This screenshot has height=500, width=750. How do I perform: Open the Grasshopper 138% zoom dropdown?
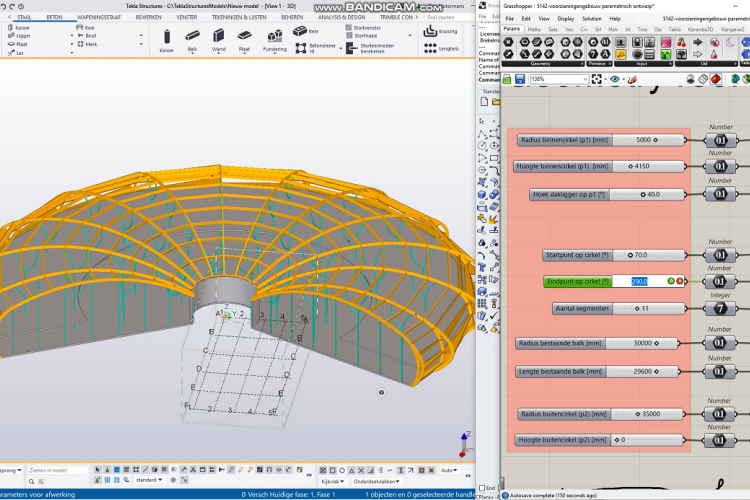(x=585, y=79)
